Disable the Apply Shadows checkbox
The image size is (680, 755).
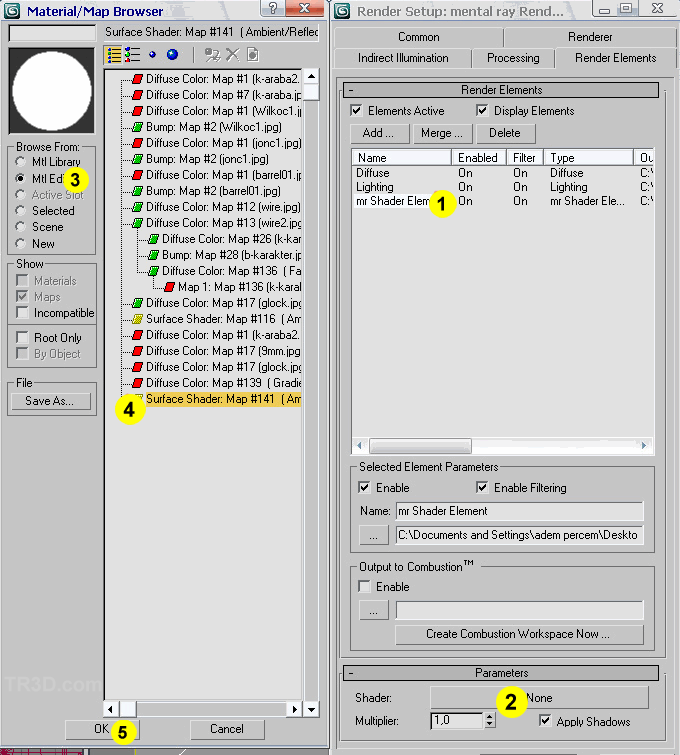[x=545, y=720]
